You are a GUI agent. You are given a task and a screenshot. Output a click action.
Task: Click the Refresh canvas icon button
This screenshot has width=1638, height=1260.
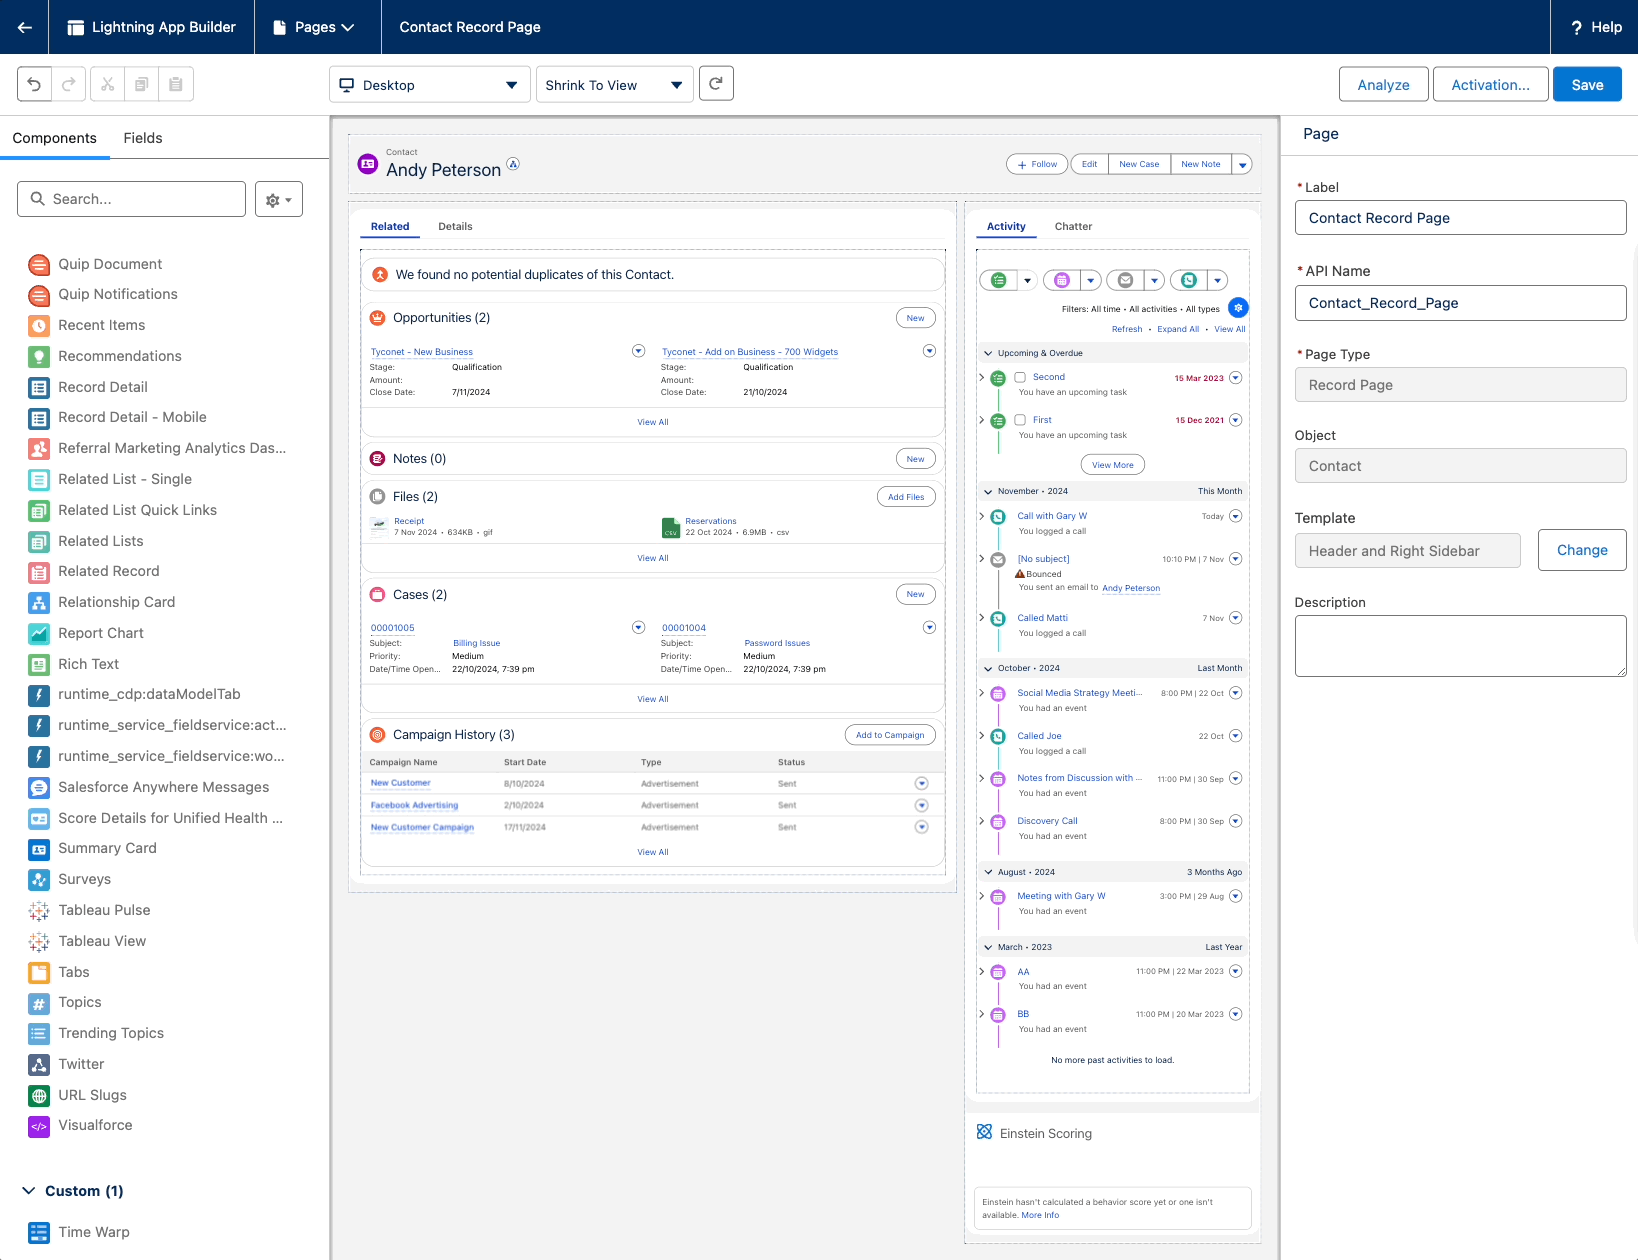(716, 84)
